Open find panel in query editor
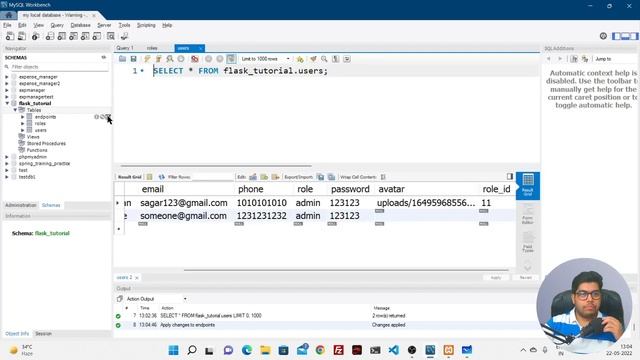Image resolution: width=640 pixels, height=360 pixels. 324,59
